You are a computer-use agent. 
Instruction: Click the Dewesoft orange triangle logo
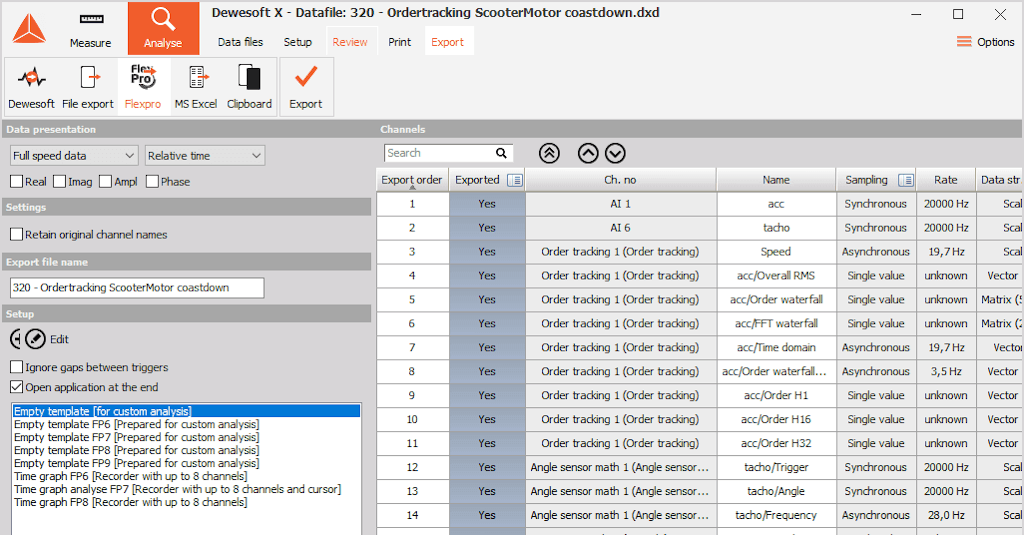pos(29,28)
